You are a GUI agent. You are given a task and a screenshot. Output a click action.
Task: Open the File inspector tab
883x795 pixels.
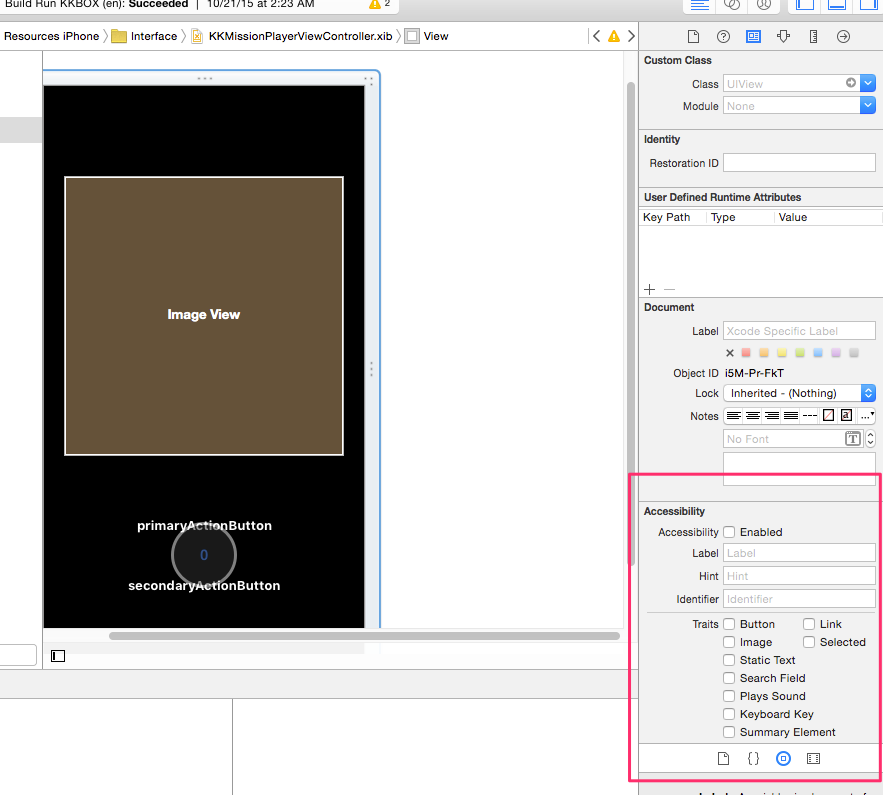coord(692,36)
